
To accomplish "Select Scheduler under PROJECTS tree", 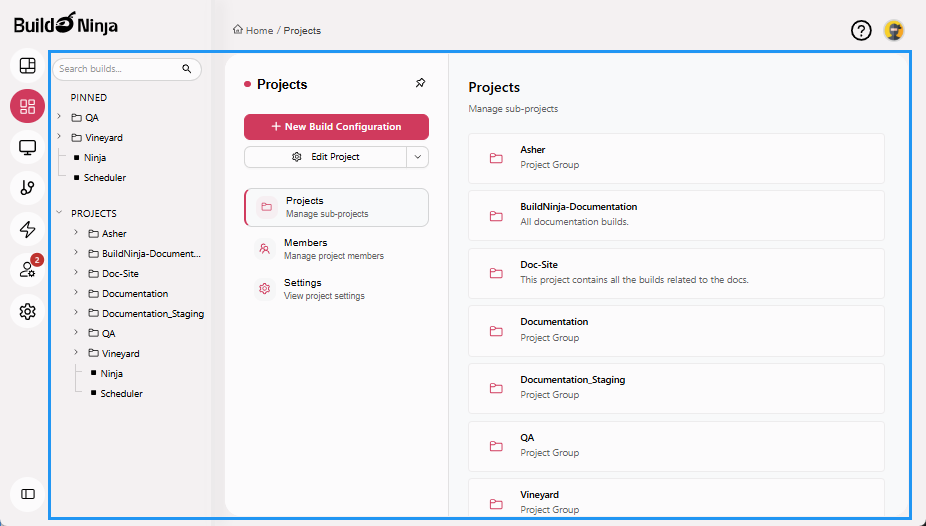I will [121, 394].
